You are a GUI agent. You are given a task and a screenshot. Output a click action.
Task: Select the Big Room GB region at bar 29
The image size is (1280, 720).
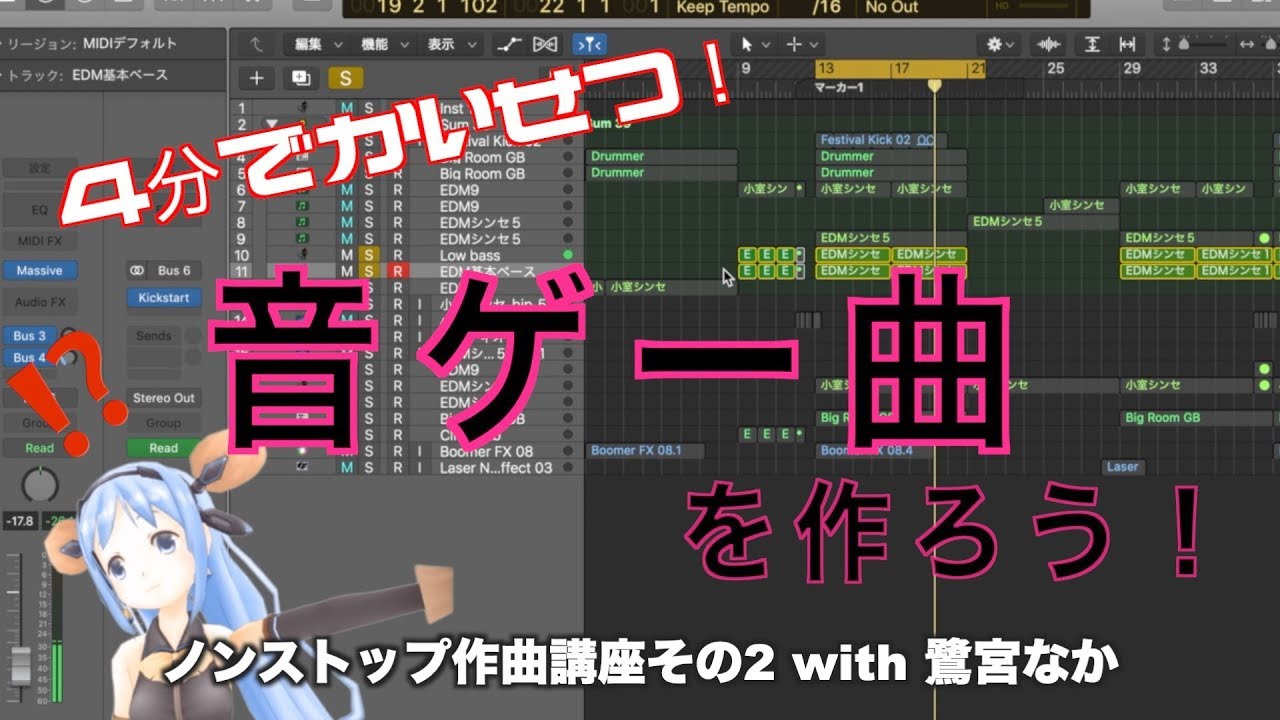[1197, 418]
